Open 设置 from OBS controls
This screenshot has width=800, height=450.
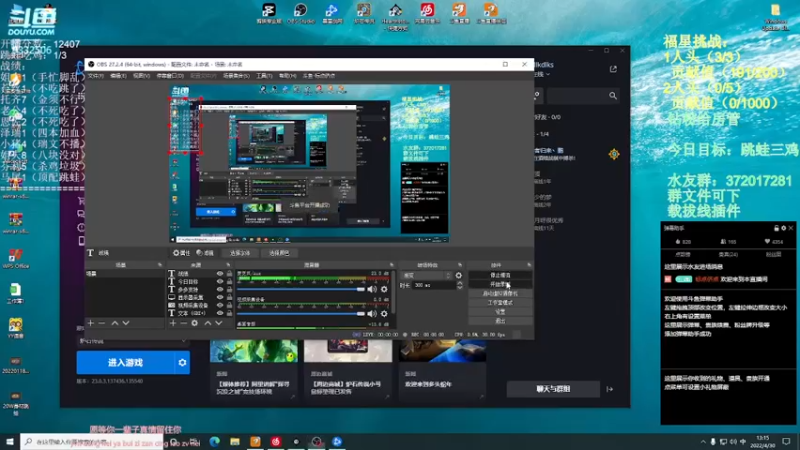pos(500,312)
